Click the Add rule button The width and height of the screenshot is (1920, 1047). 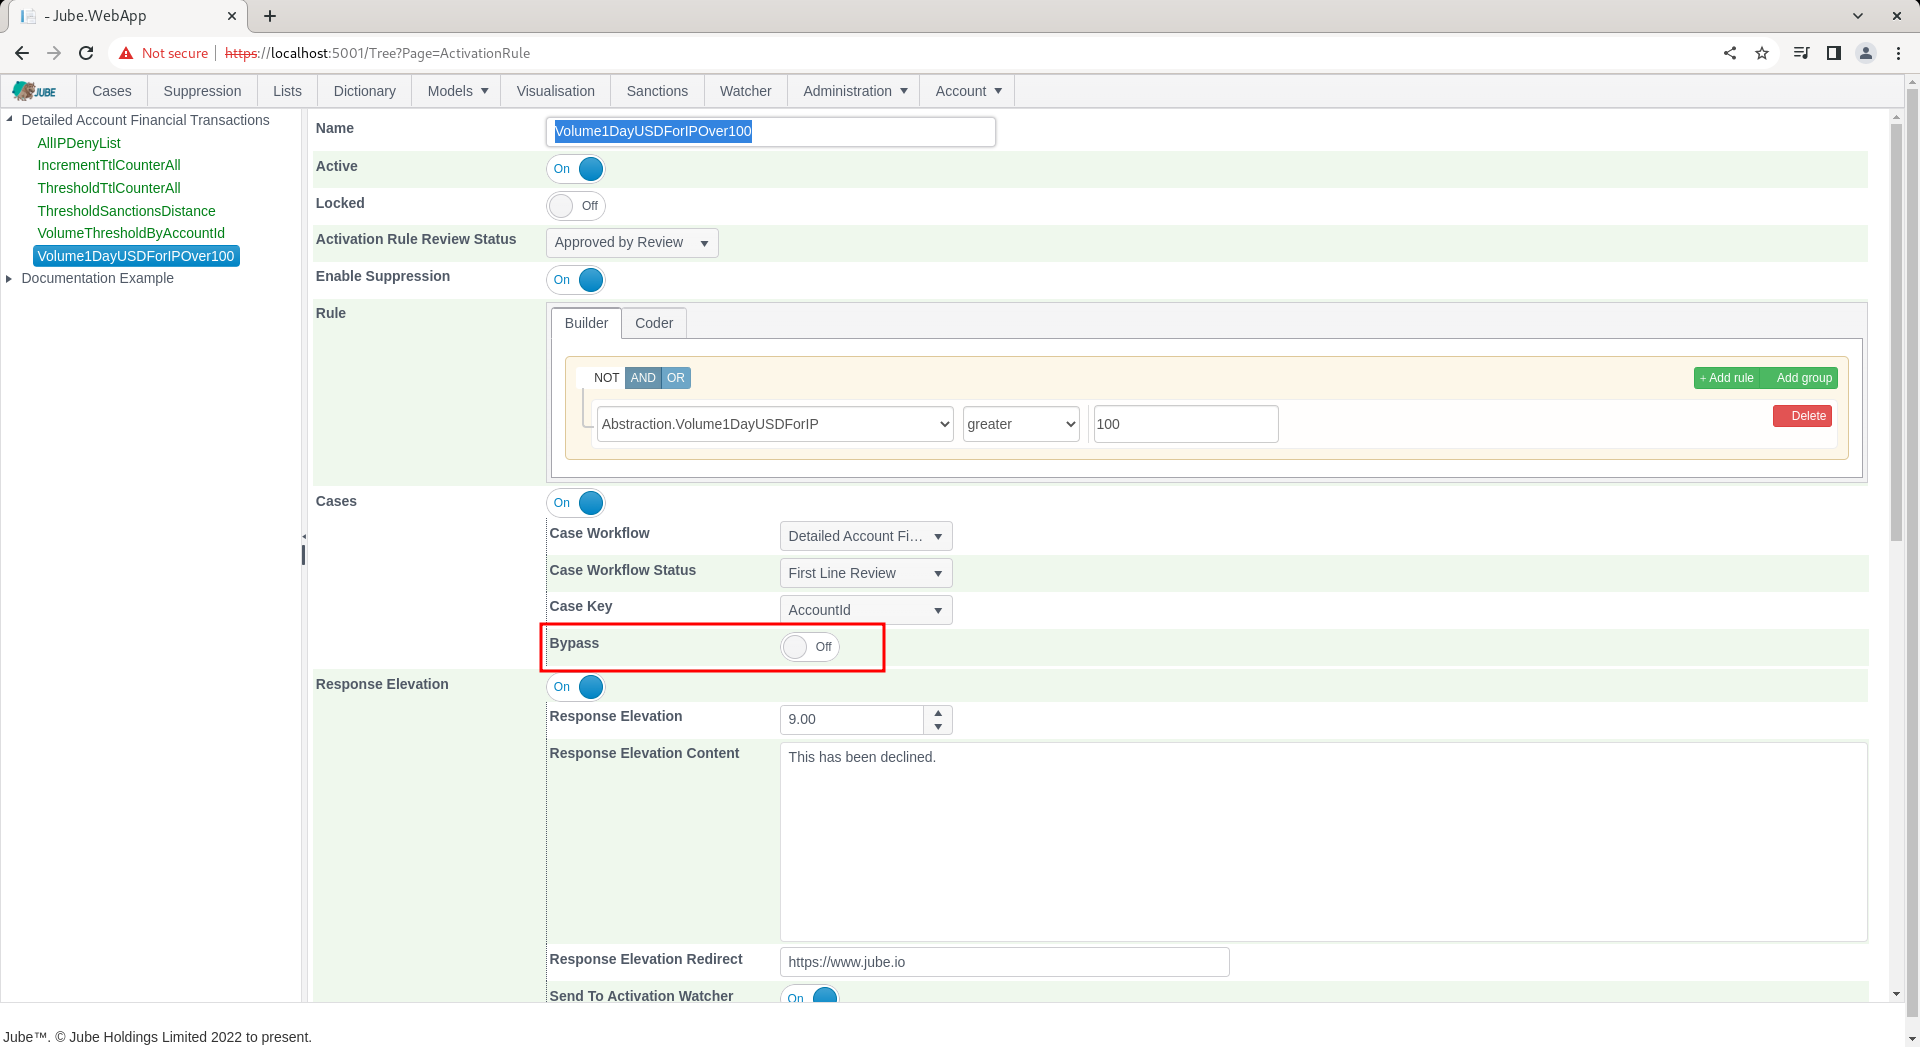click(x=1727, y=378)
